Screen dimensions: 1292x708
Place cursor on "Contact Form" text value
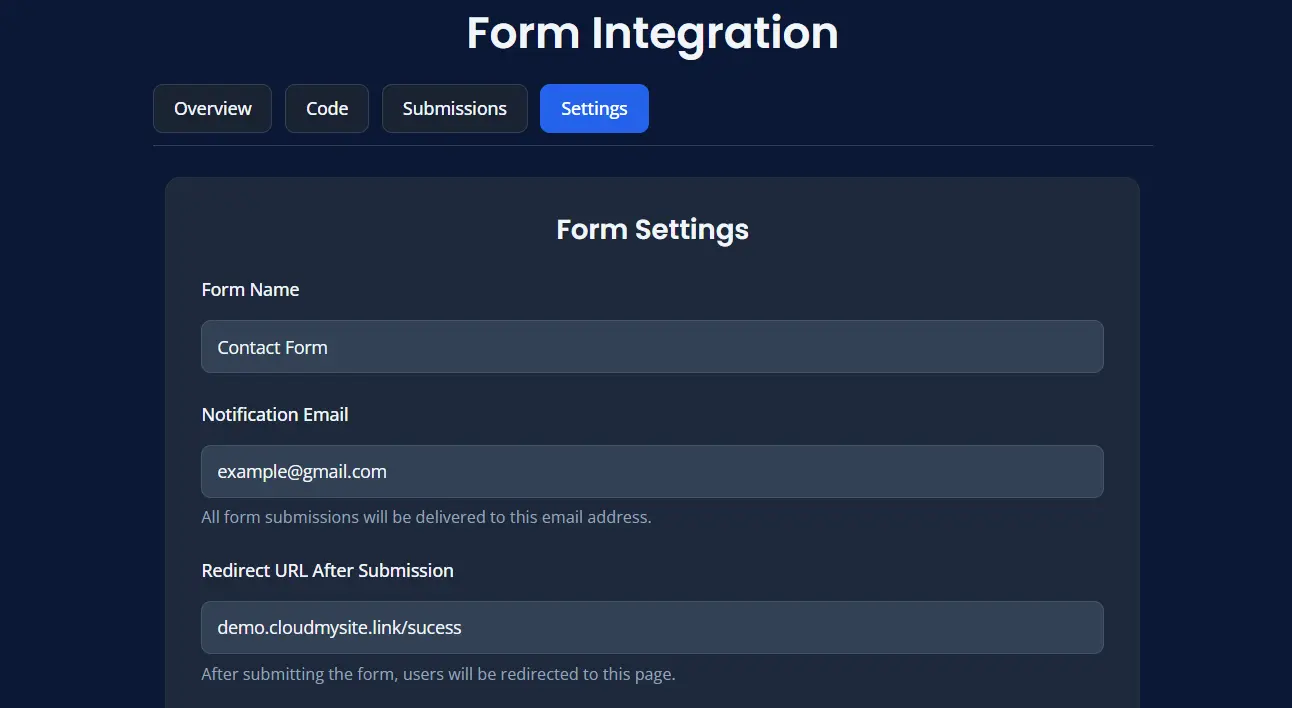point(272,348)
